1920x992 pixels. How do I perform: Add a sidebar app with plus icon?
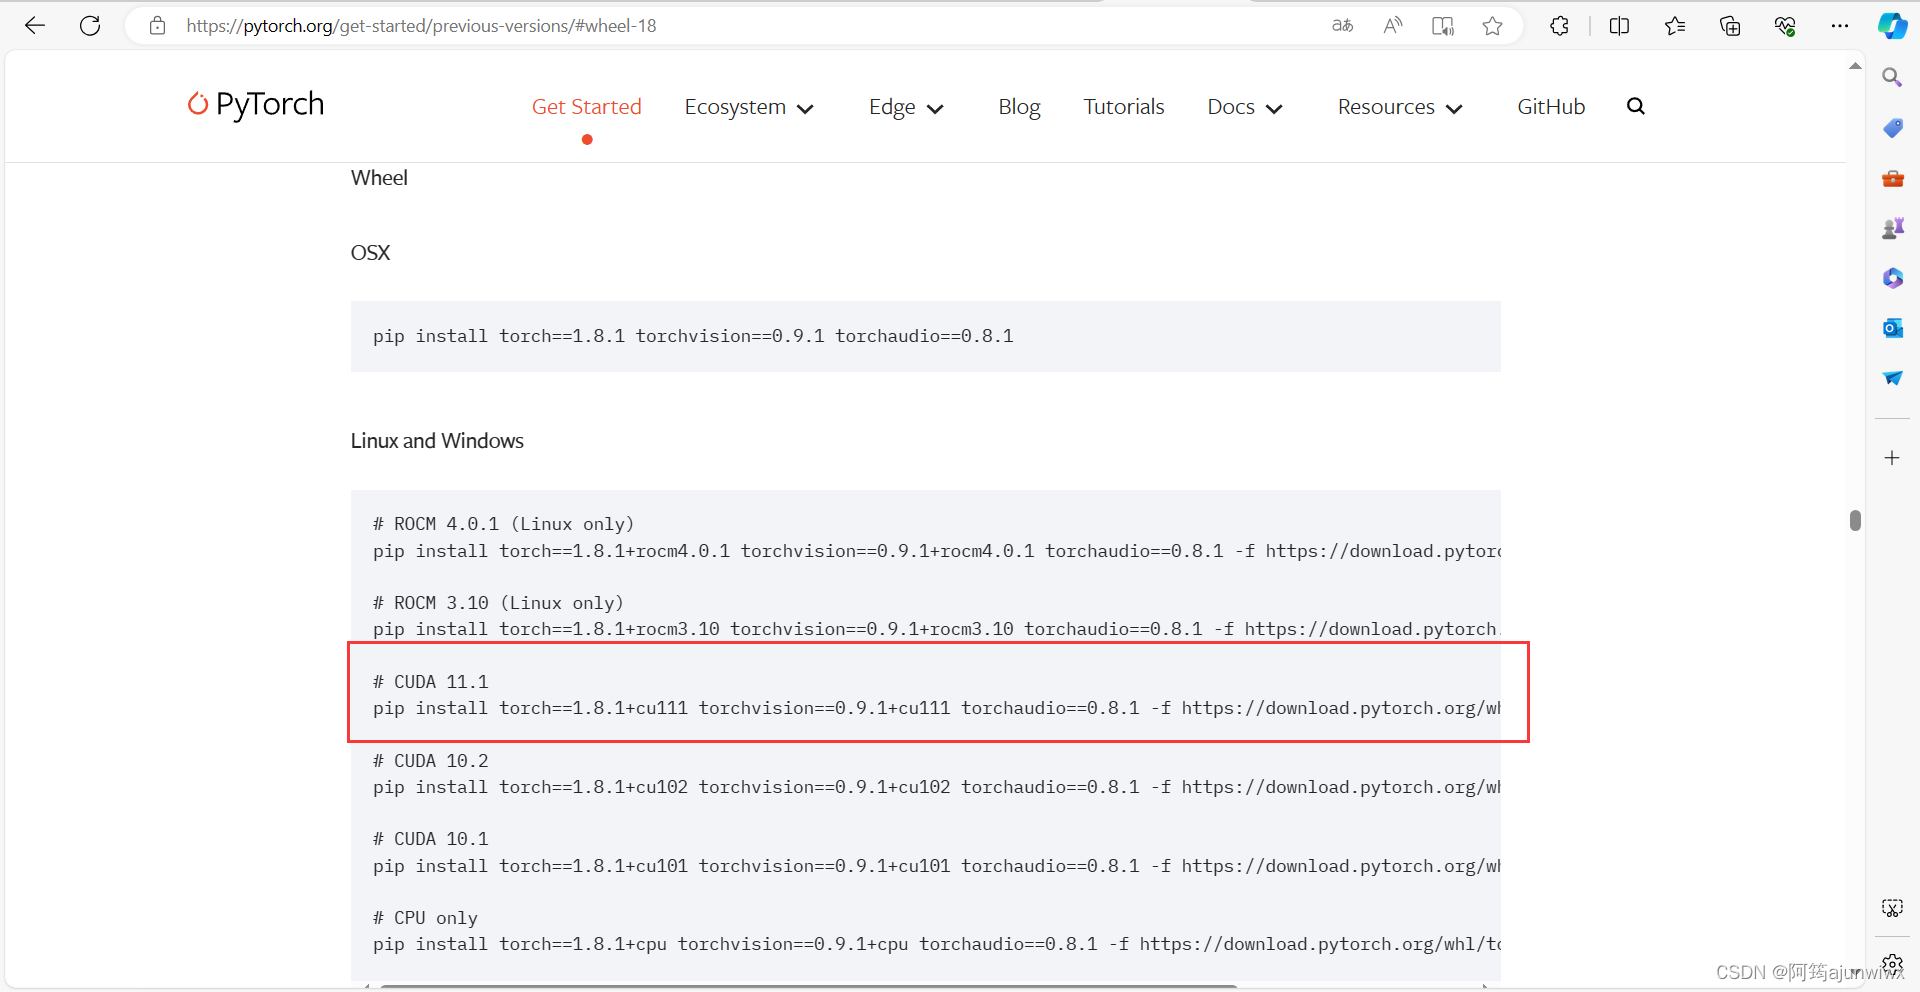click(1892, 458)
